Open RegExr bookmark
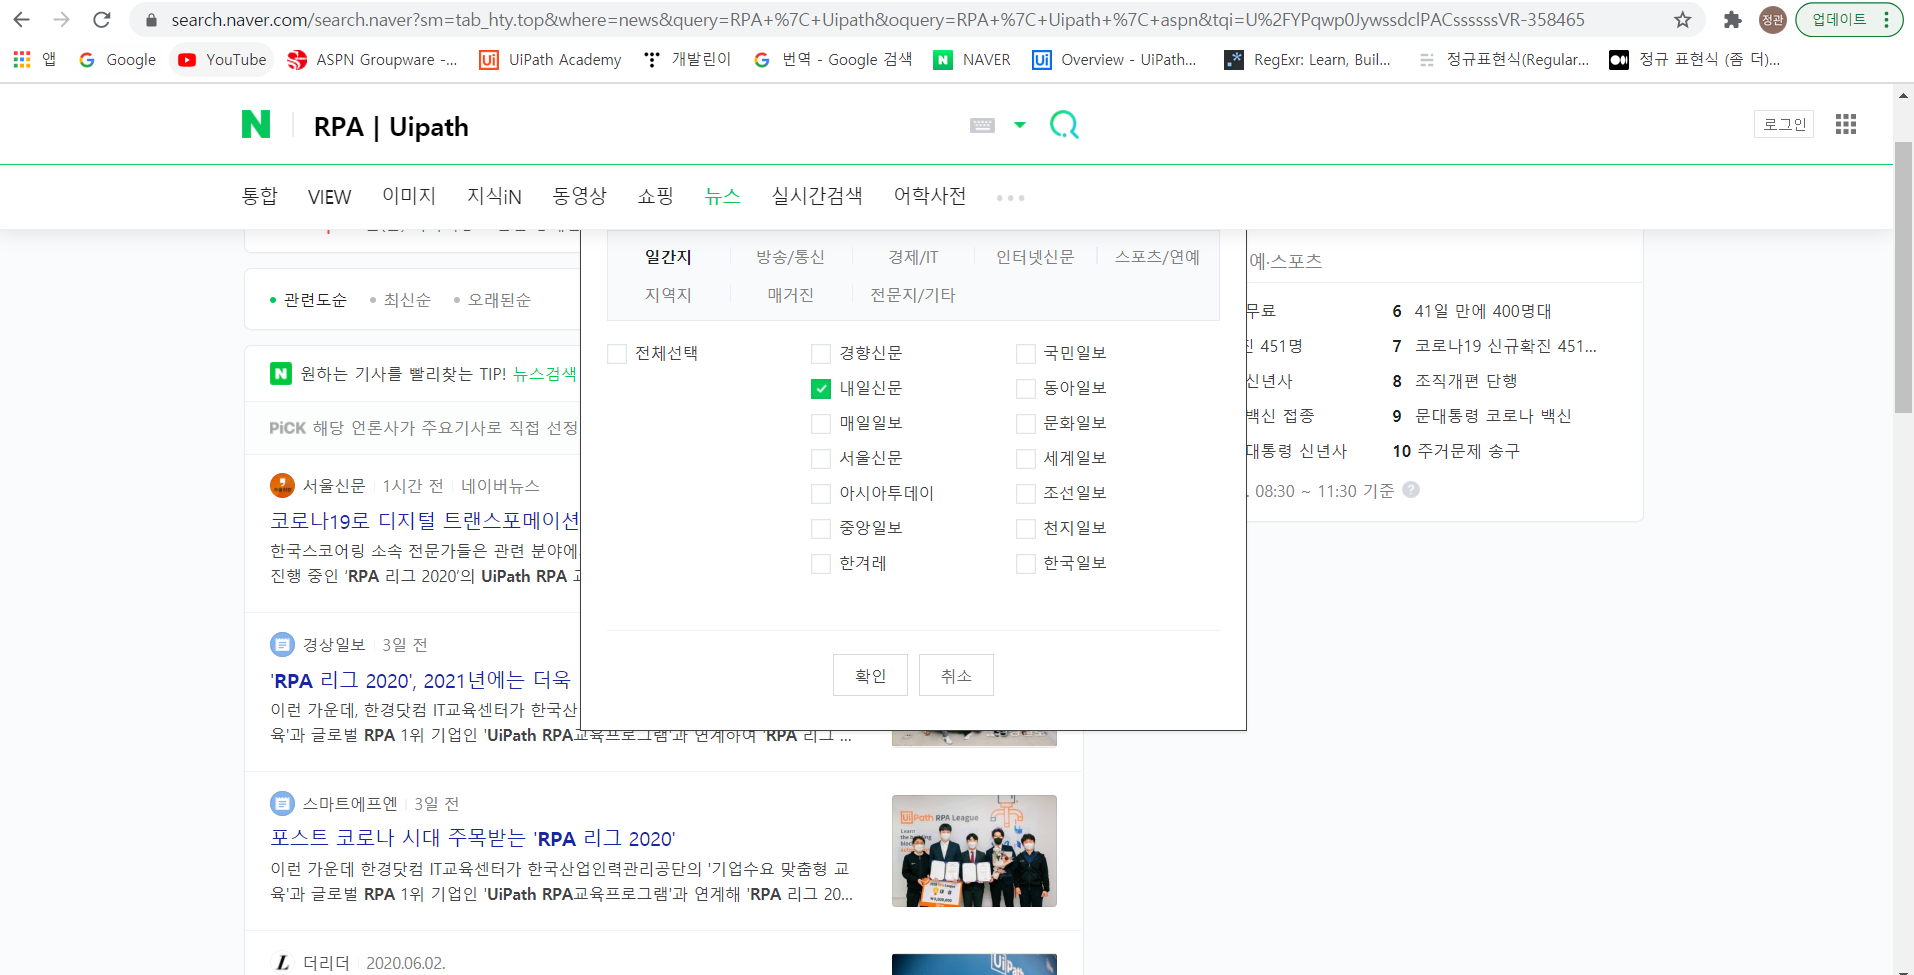This screenshot has width=1914, height=975. (1307, 60)
